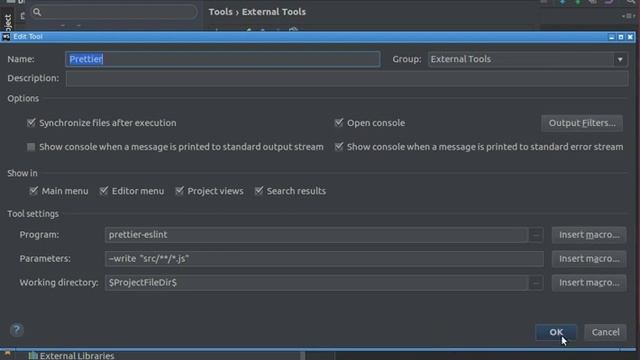Viewport: 640px width, 360px height.
Task: Click the Output Filters button
Action: coord(582,123)
